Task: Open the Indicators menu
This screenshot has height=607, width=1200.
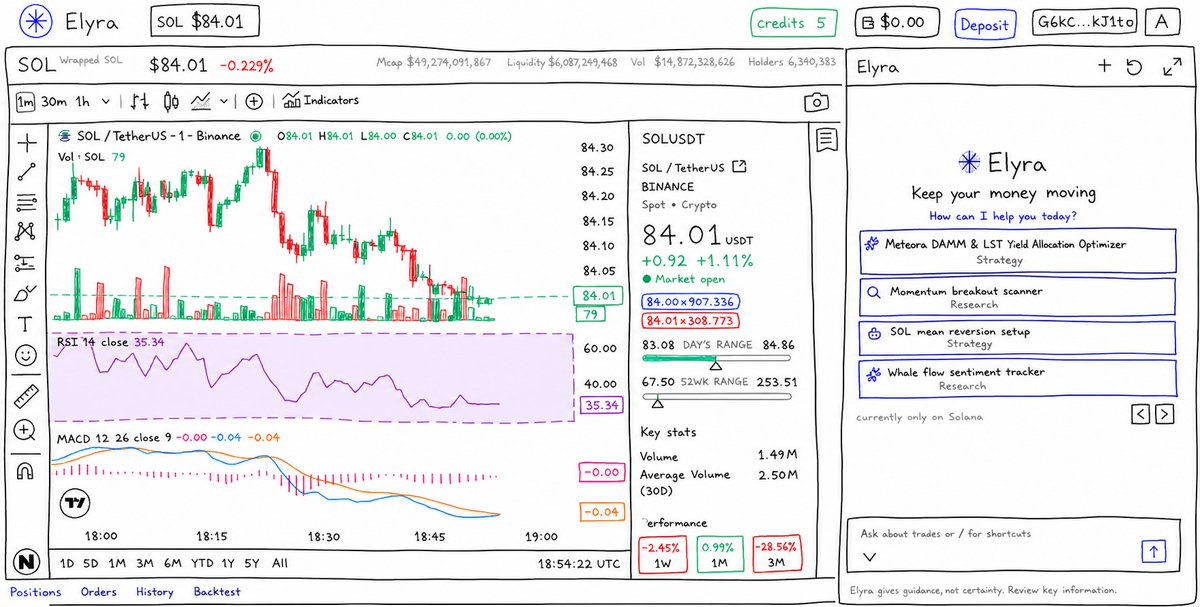Action: click(x=321, y=100)
